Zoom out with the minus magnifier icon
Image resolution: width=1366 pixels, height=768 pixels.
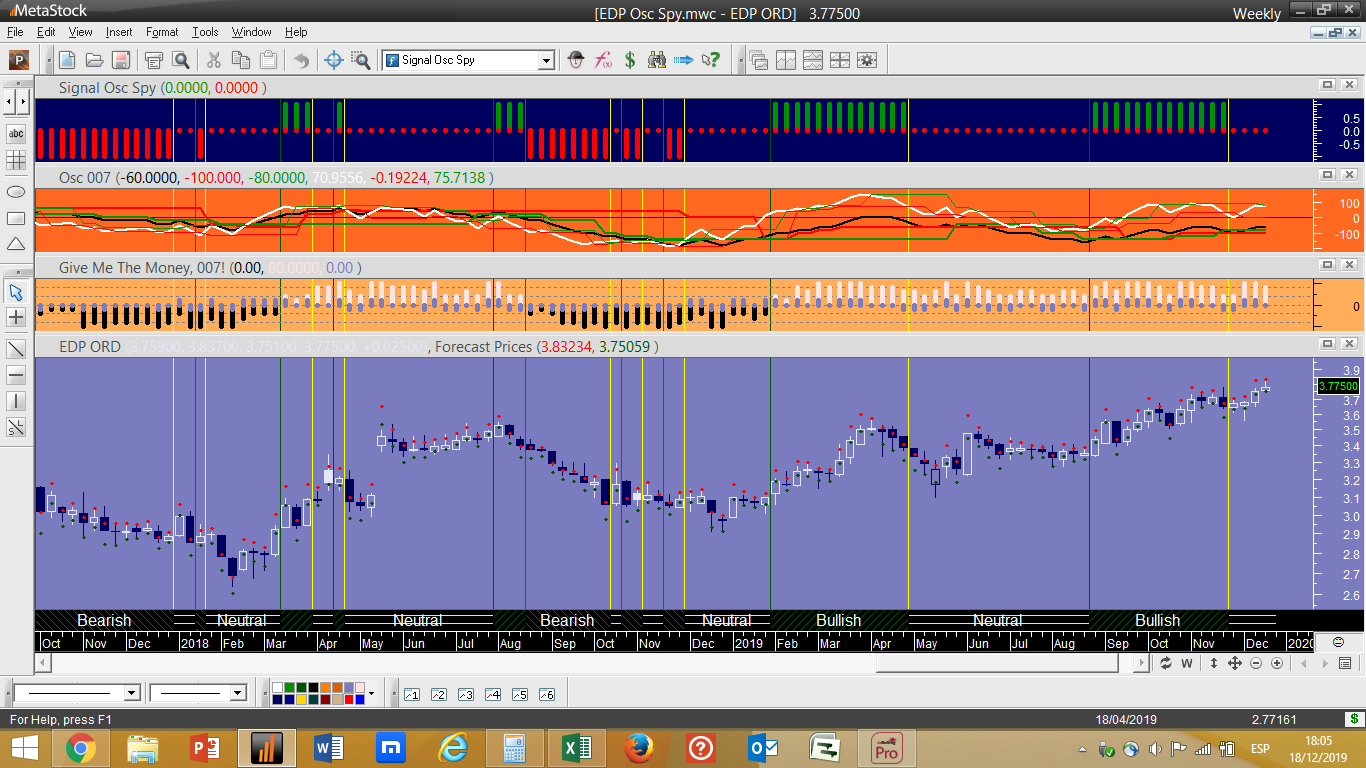pyautogui.click(x=1256, y=663)
